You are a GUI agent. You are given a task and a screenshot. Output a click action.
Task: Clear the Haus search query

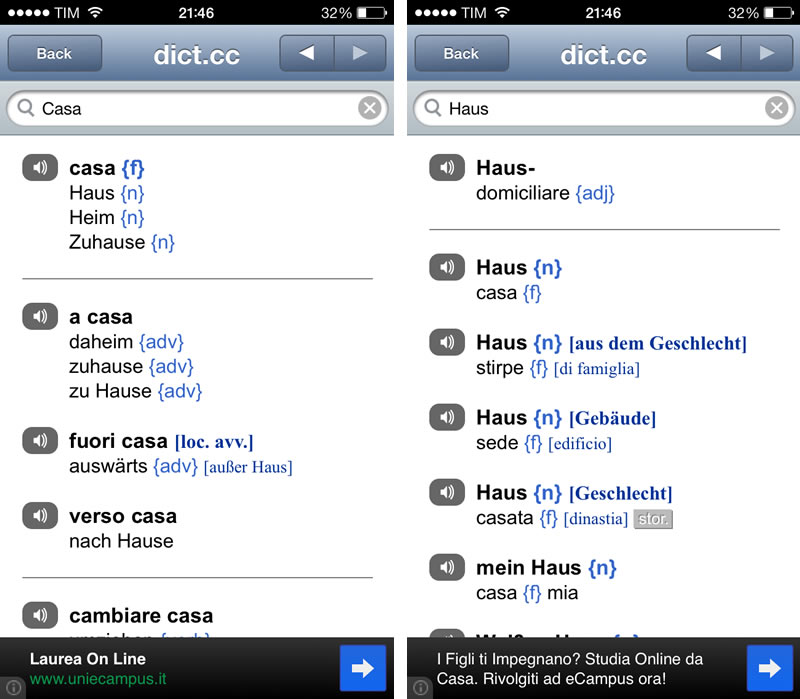point(776,107)
